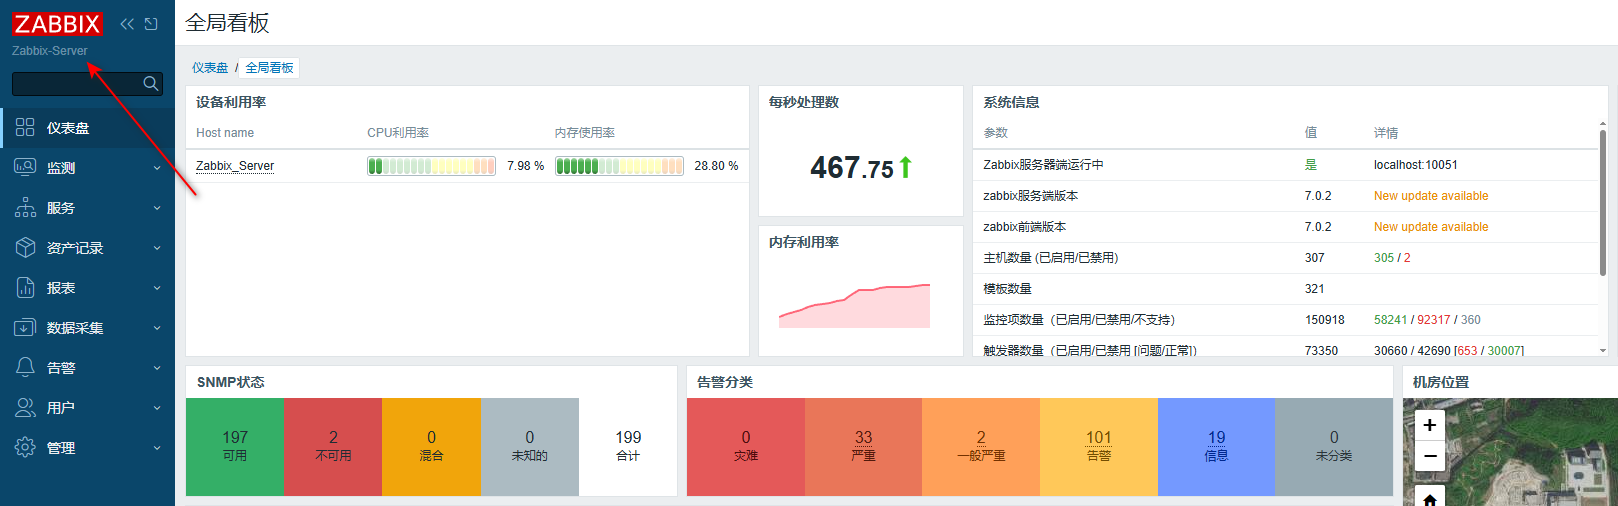The height and width of the screenshot is (506, 1618).
Task: Expand the 数据采集 menu chevron
Action: click(157, 328)
